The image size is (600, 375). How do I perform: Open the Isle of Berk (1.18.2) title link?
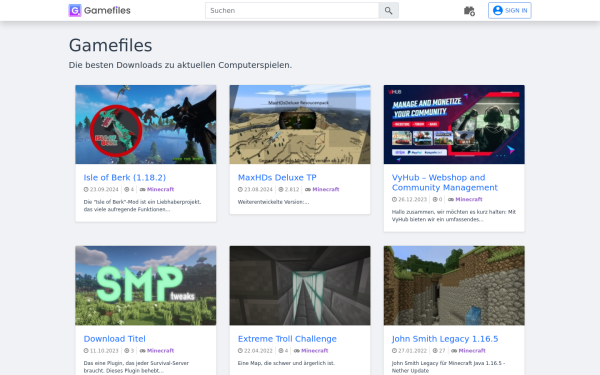(x=125, y=178)
